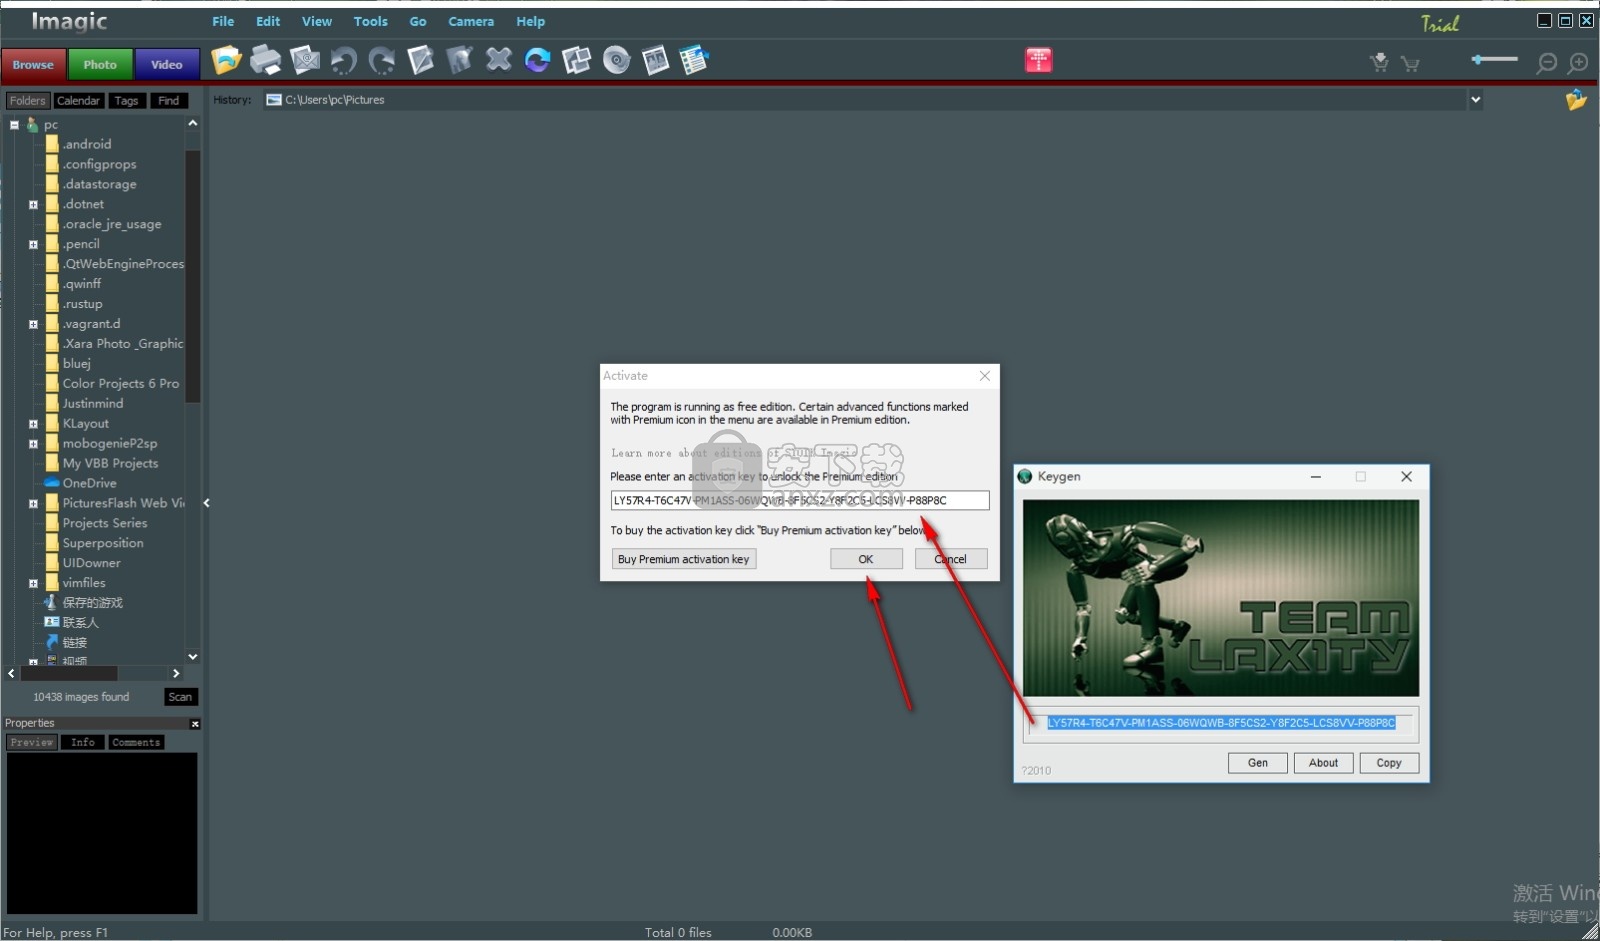This screenshot has width=1600, height=941.
Task: Select the Folders tab
Action: click(28, 100)
